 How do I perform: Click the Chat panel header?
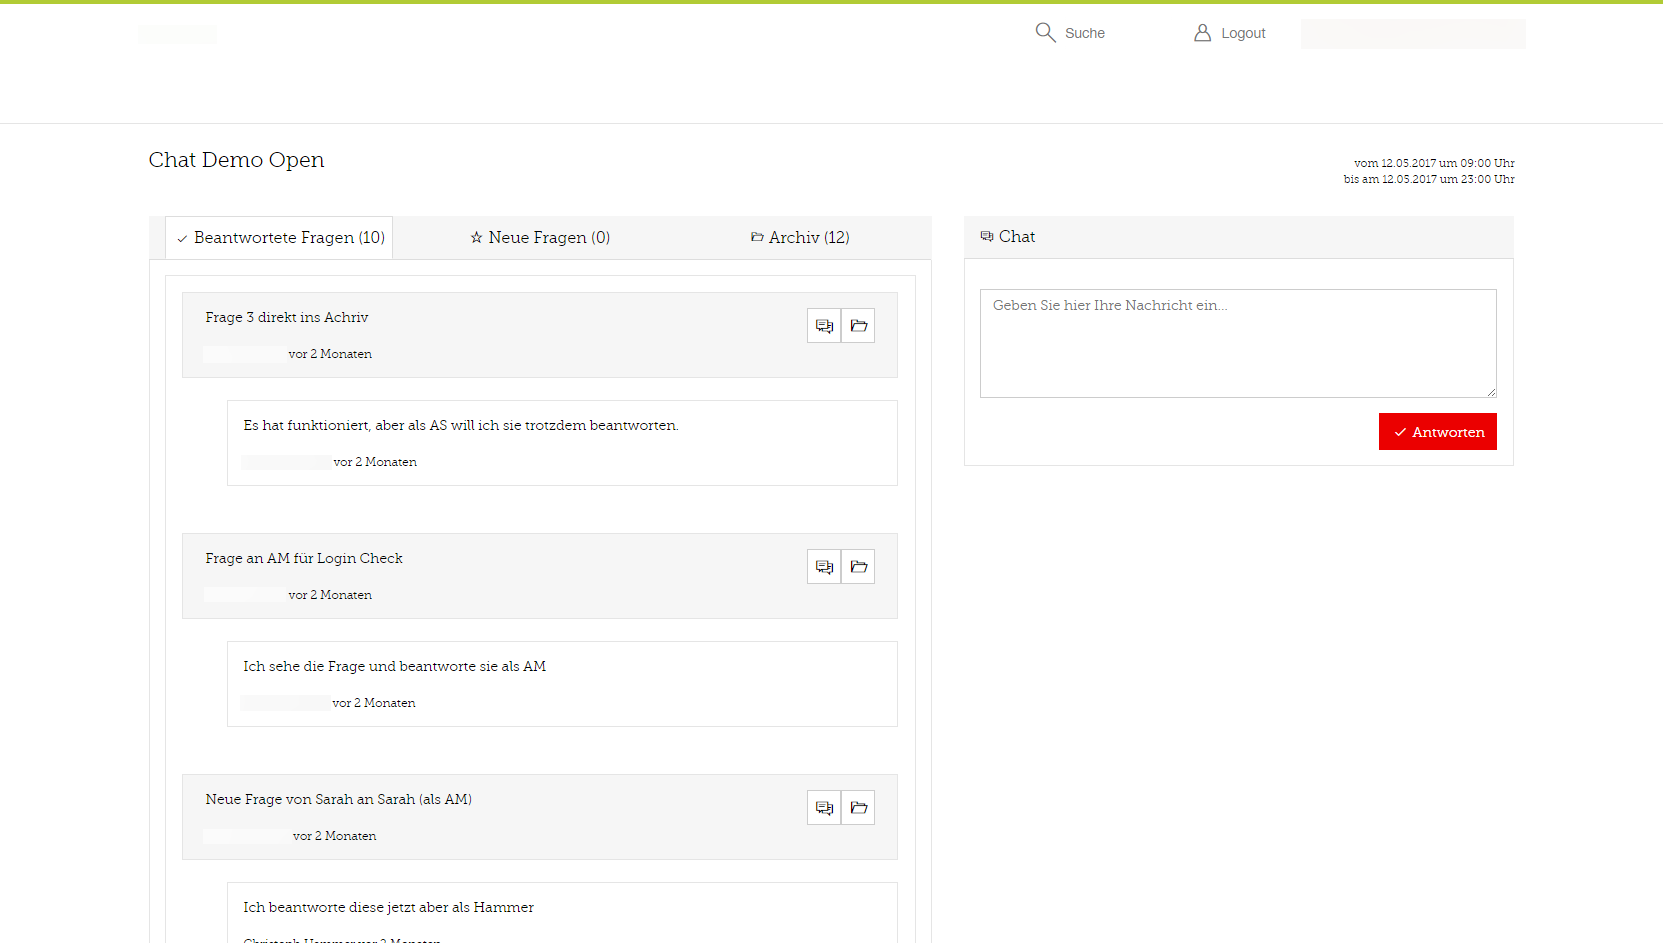(x=1017, y=237)
